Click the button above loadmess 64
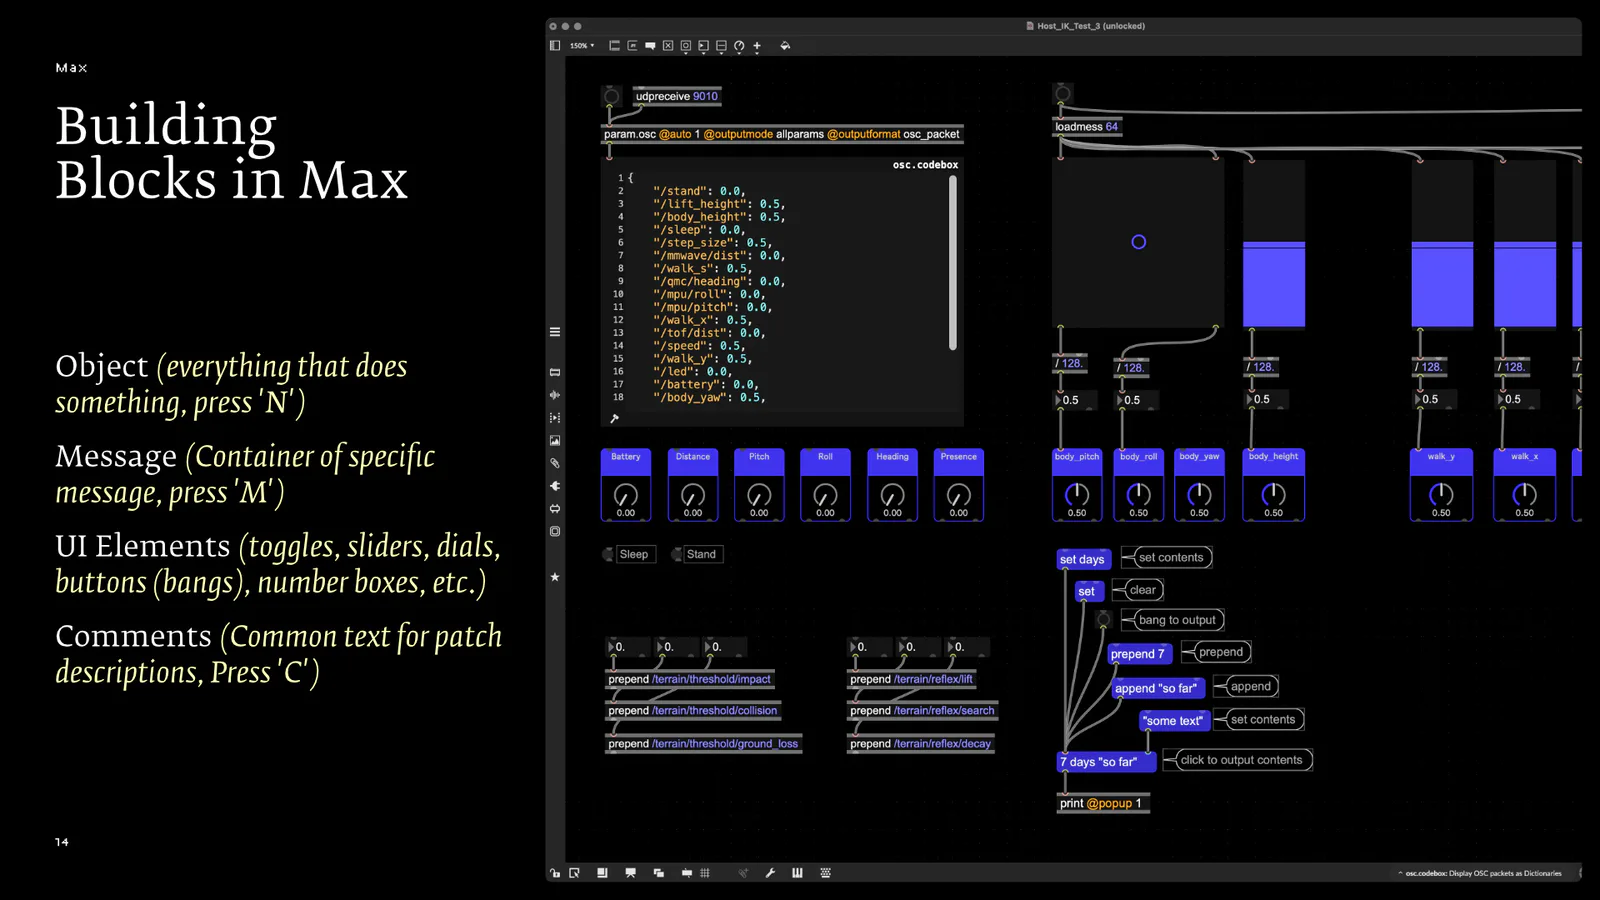Screen dimensions: 1600x900 tap(1063, 94)
